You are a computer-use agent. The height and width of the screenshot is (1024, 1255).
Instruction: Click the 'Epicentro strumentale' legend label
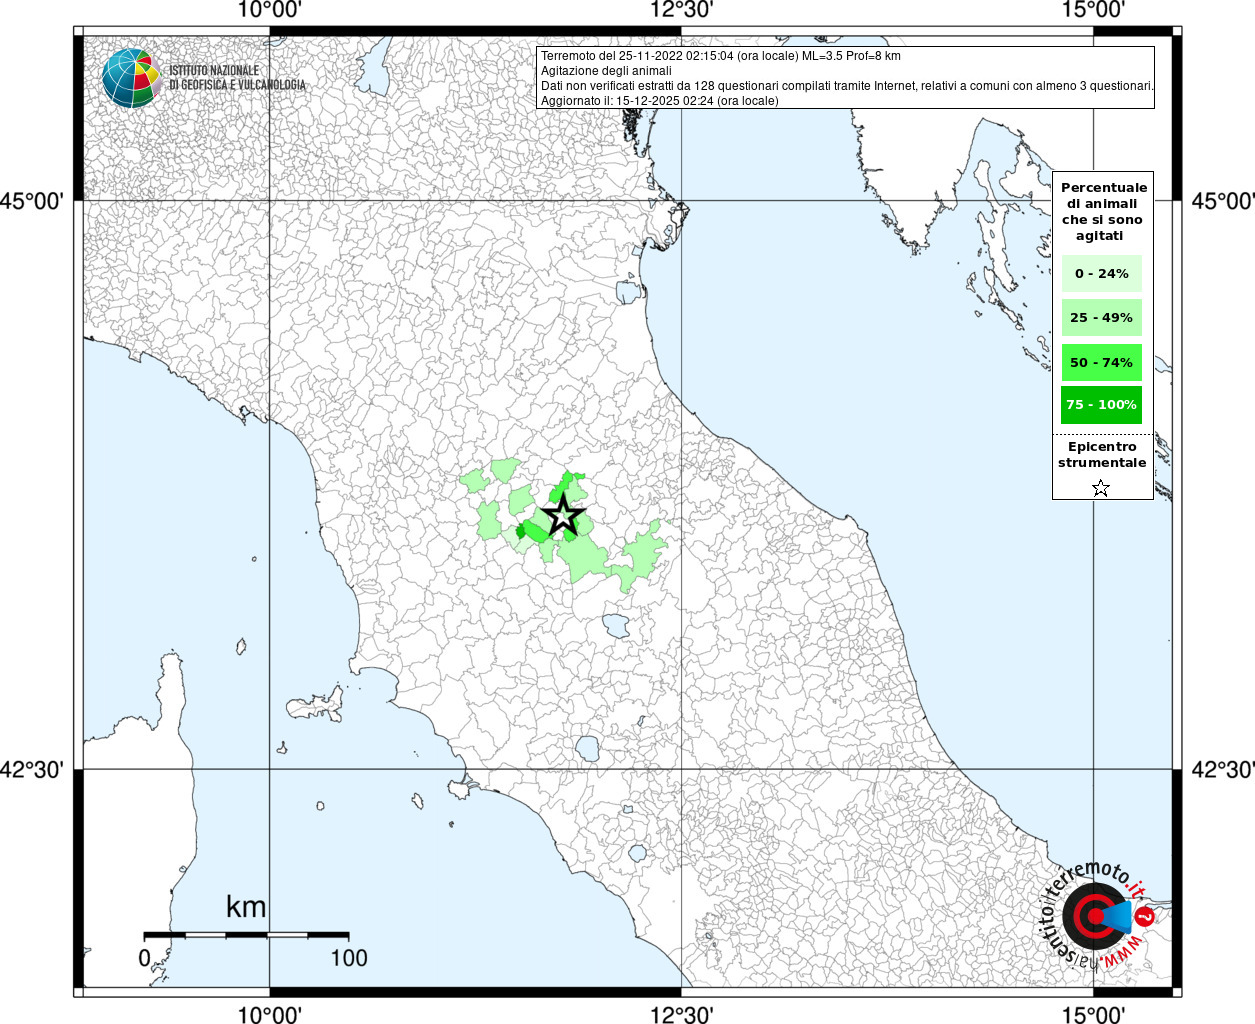[1102, 455]
